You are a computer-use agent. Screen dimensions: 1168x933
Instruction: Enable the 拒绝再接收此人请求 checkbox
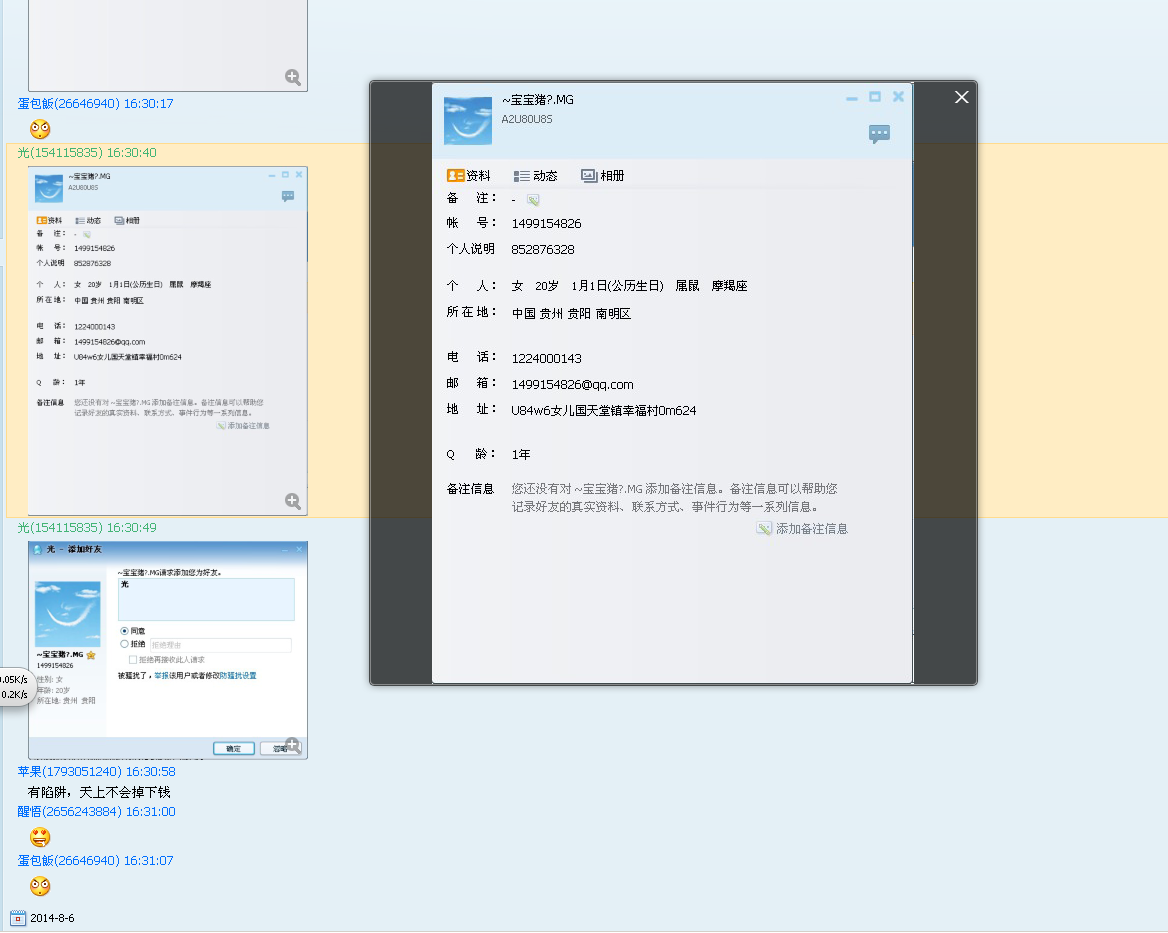point(132,658)
